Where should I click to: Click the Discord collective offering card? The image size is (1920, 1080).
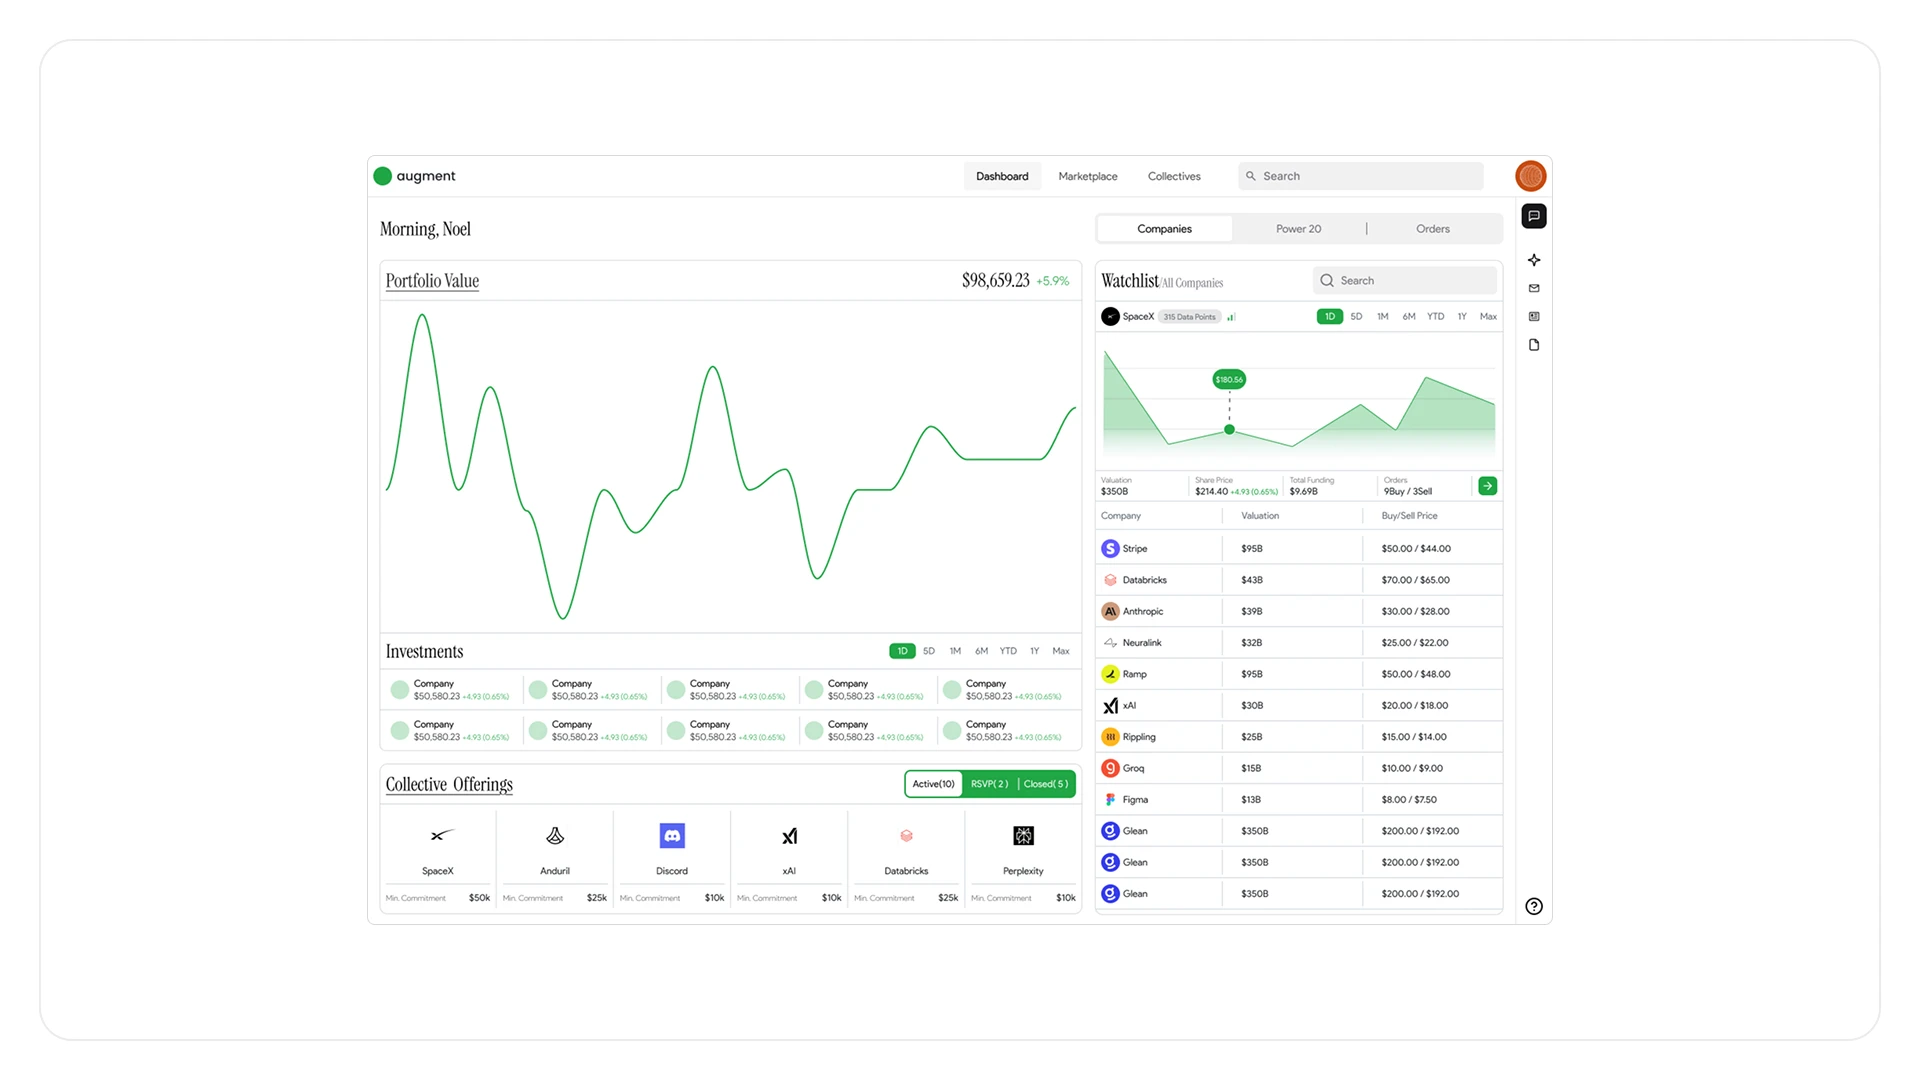[672, 852]
